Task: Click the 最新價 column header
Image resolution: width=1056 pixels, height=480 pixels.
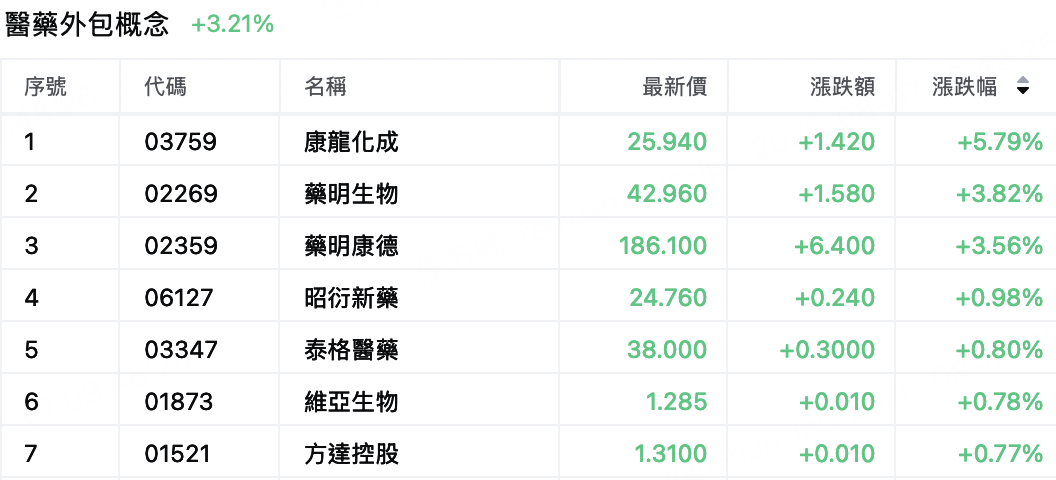Action: tap(675, 86)
